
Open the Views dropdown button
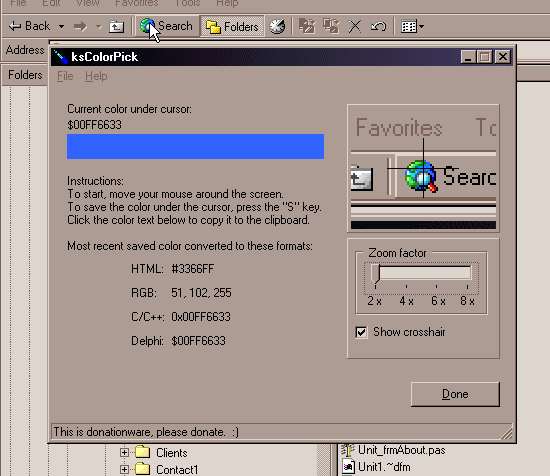click(412, 26)
